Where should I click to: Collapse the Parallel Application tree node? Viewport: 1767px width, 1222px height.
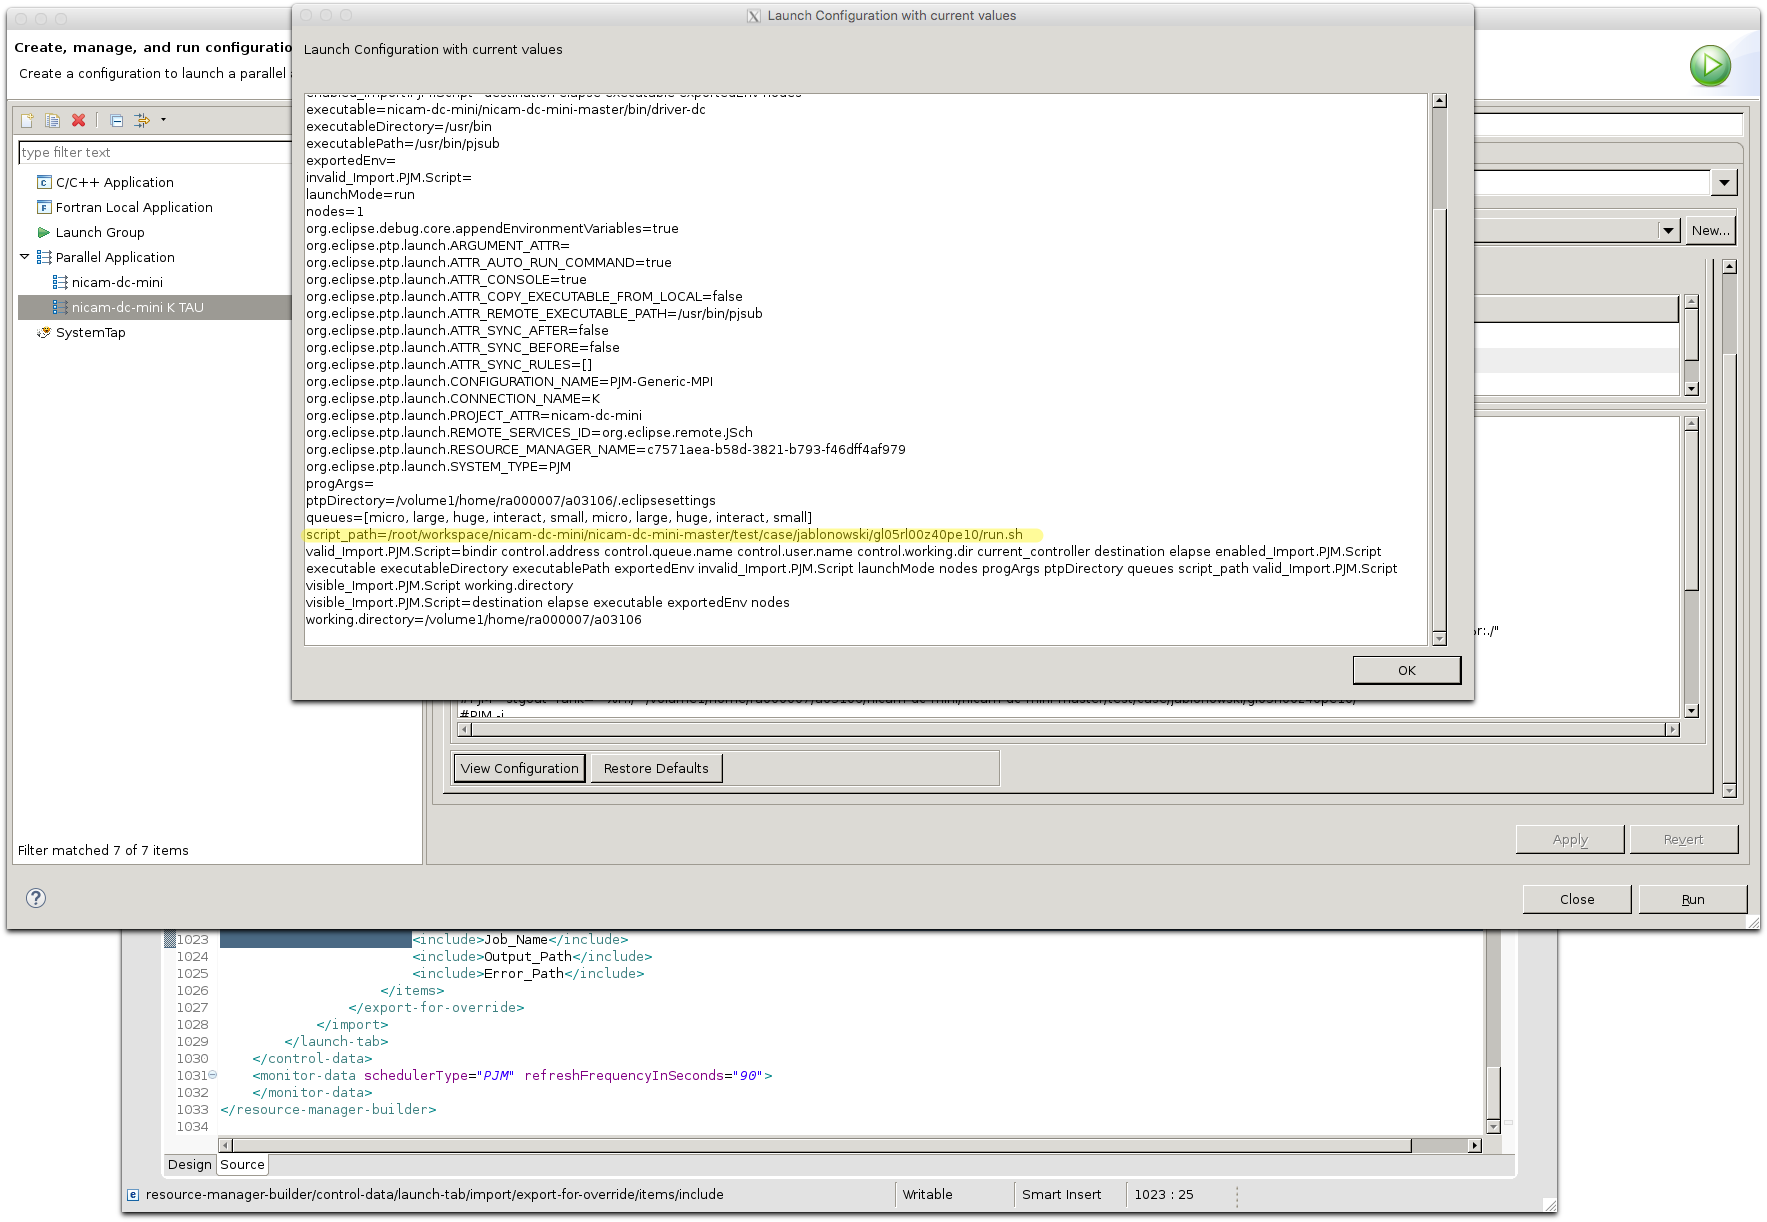25,257
